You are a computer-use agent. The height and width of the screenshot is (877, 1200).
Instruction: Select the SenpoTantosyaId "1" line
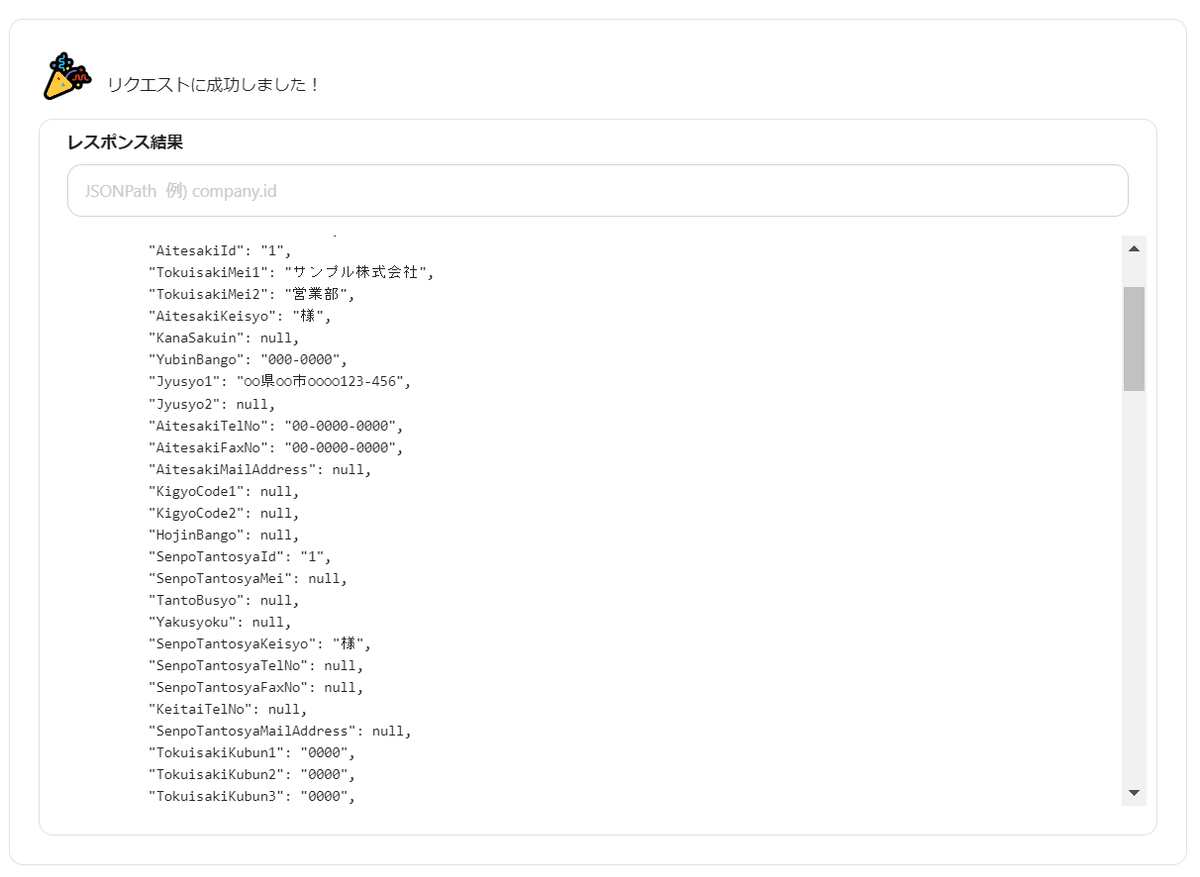point(239,556)
